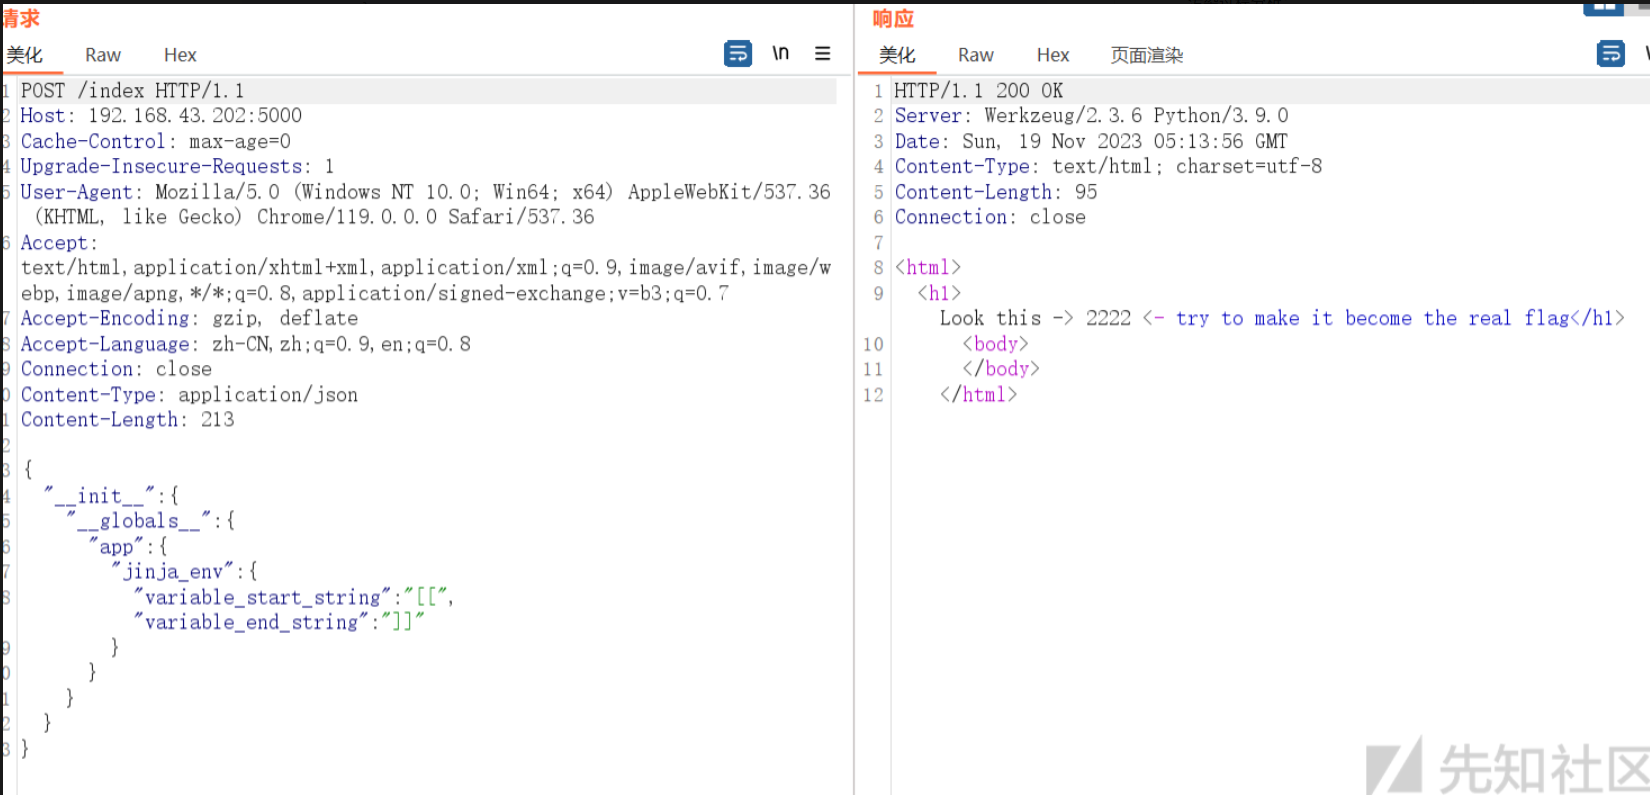1650x795 pixels.
Task: Click the Host header 192.168.43.202:5000
Action: coord(161,116)
